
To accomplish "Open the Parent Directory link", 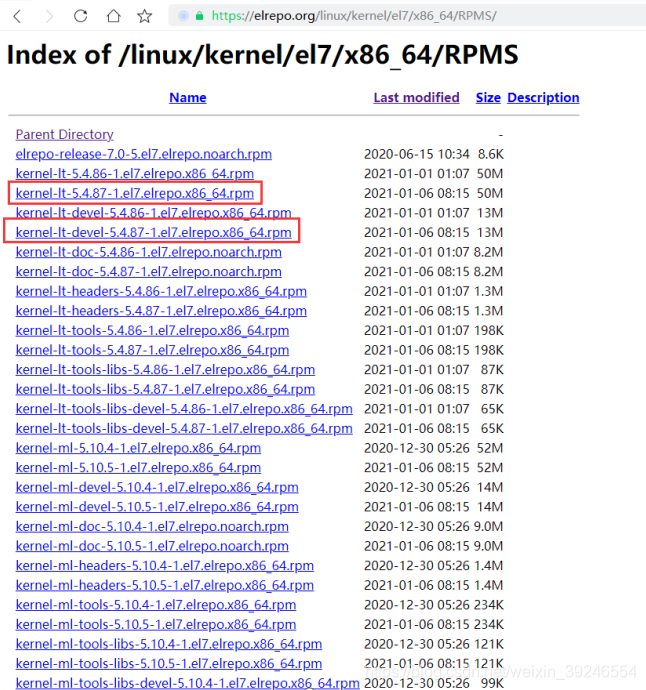I will (65, 134).
